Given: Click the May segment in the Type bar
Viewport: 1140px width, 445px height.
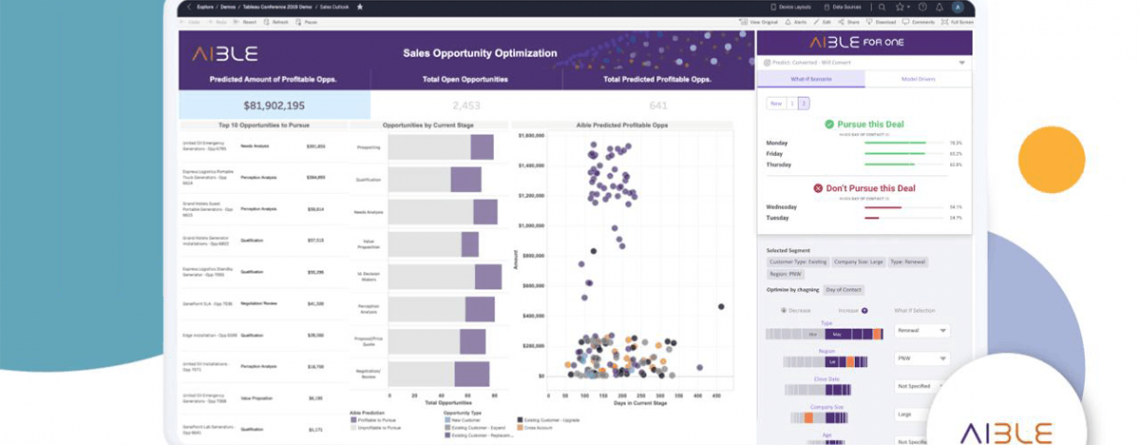Looking at the screenshot, I should click(x=838, y=334).
